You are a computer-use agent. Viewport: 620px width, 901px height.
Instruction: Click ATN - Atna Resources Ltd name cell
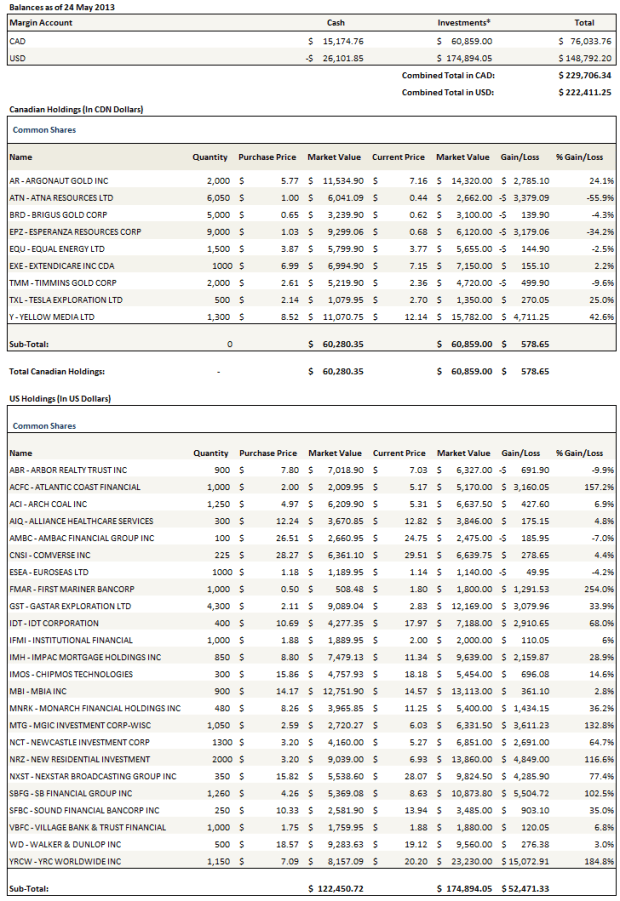point(61,198)
